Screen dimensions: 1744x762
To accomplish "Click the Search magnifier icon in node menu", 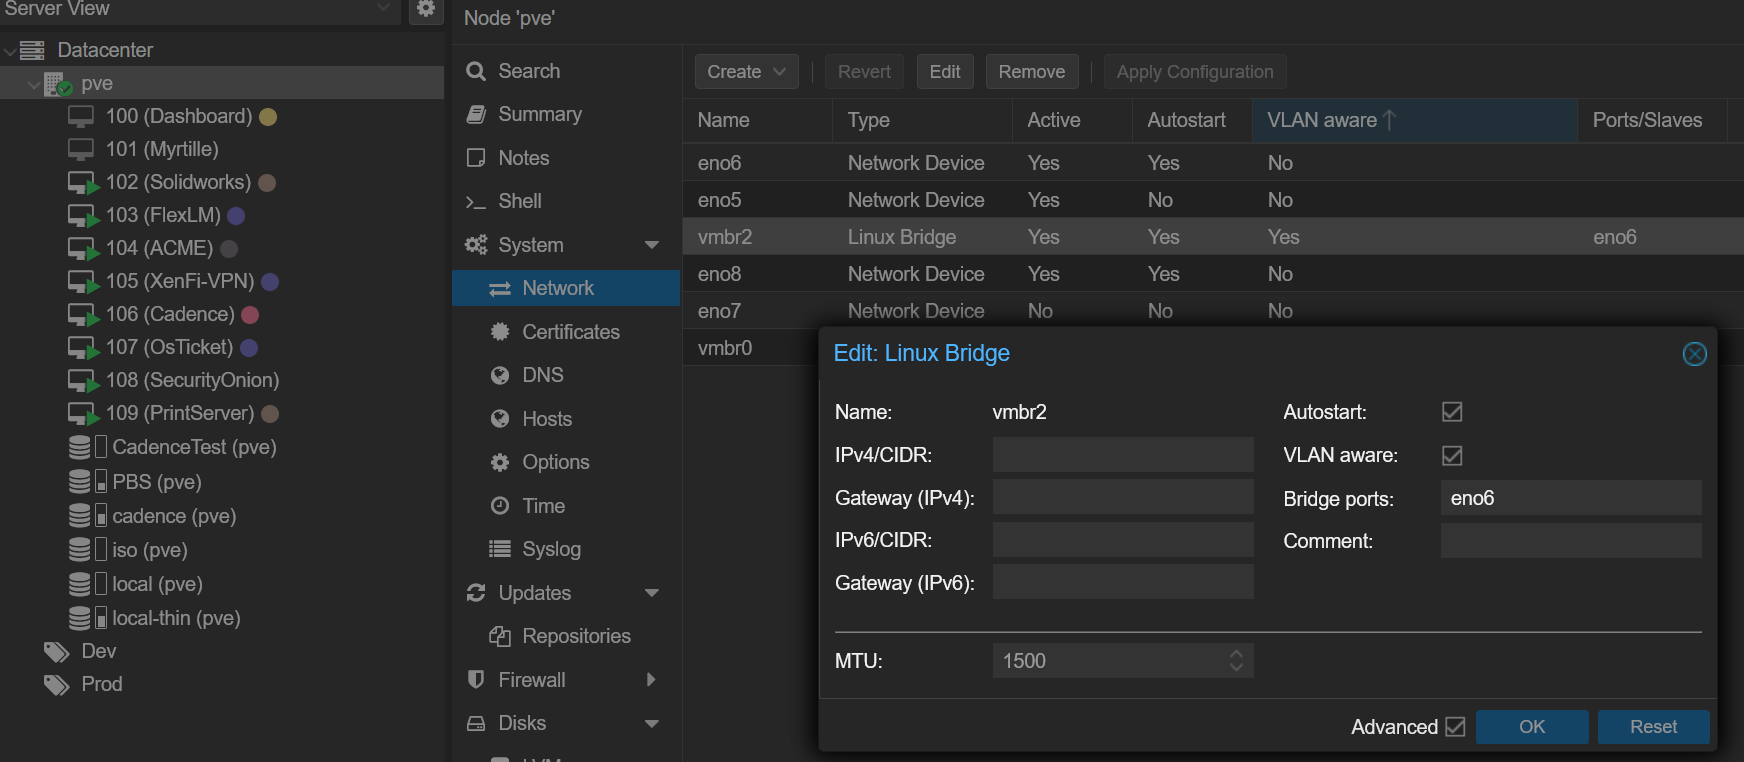I will pos(476,71).
